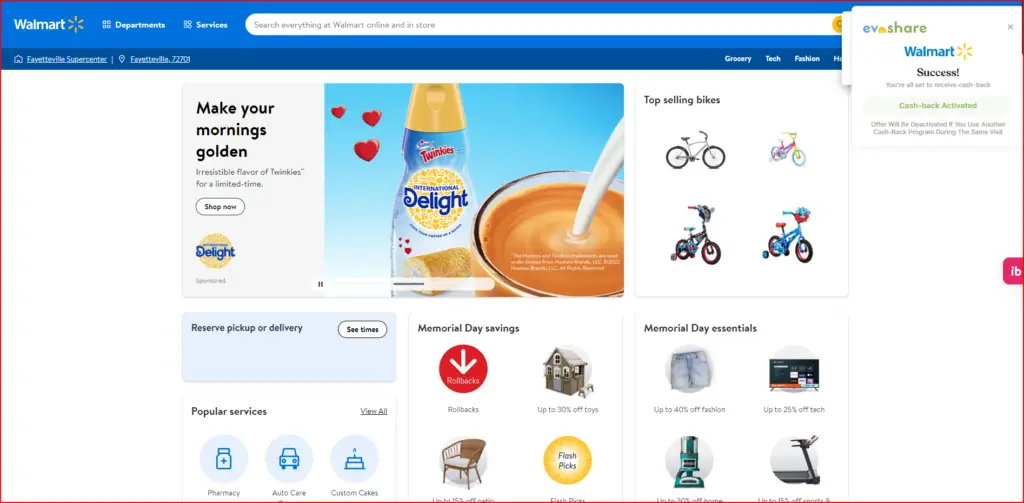
Task: Click Up to 25% off tech
Action: click(794, 410)
